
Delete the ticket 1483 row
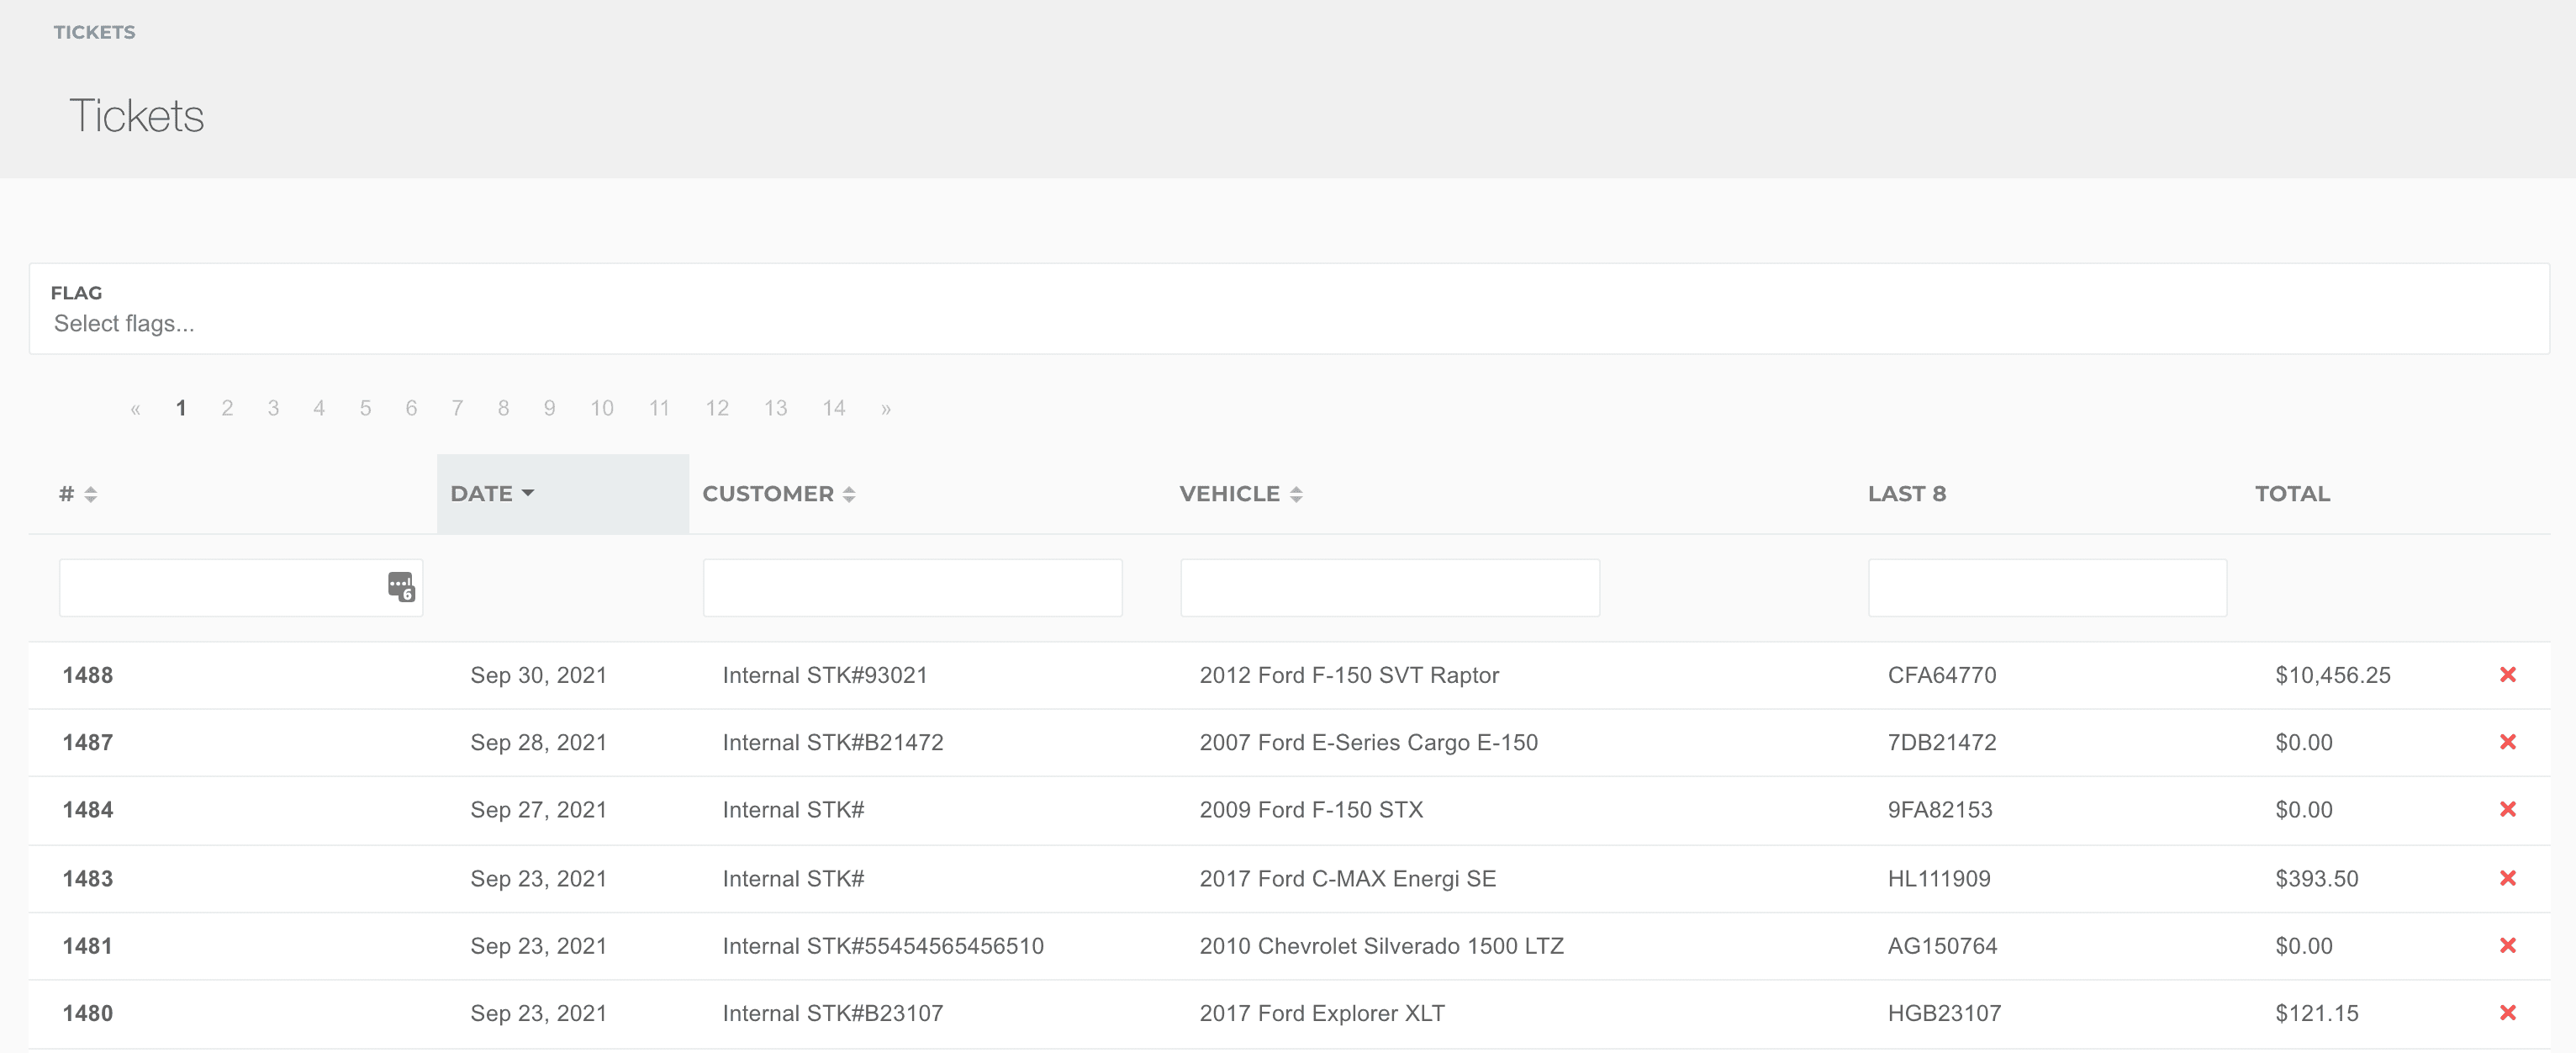(x=2507, y=878)
